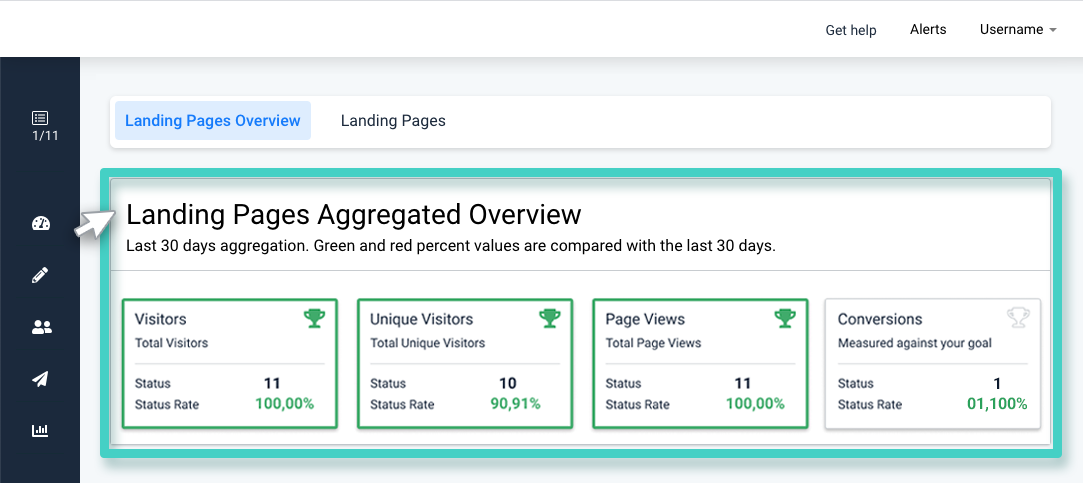Click the Username label in the header

click(1011, 30)
